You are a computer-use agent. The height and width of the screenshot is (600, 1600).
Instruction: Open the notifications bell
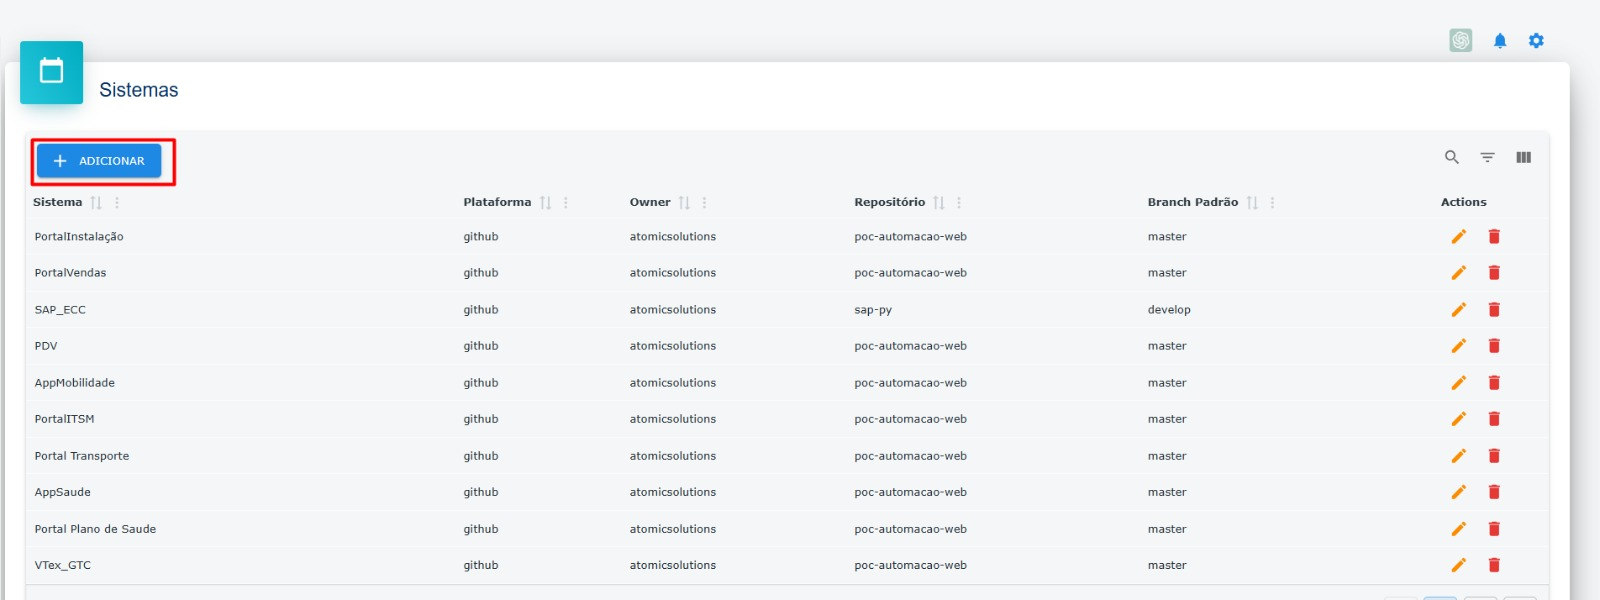(1500, 41)
